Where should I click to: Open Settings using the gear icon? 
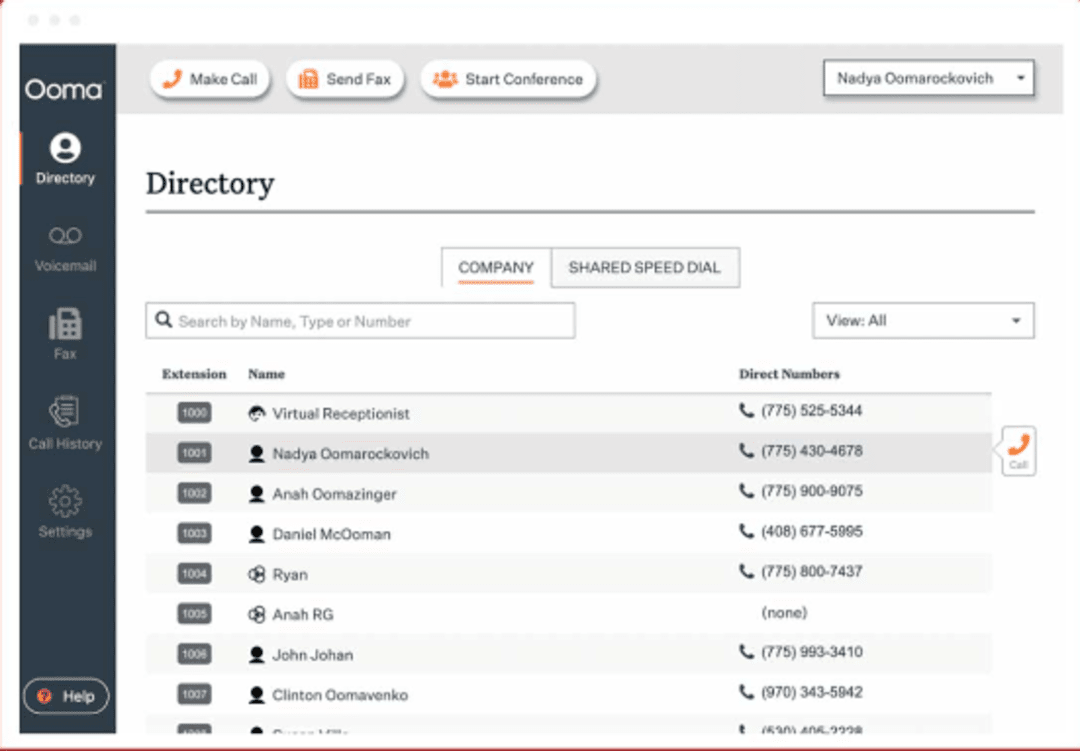coord(63,497)
